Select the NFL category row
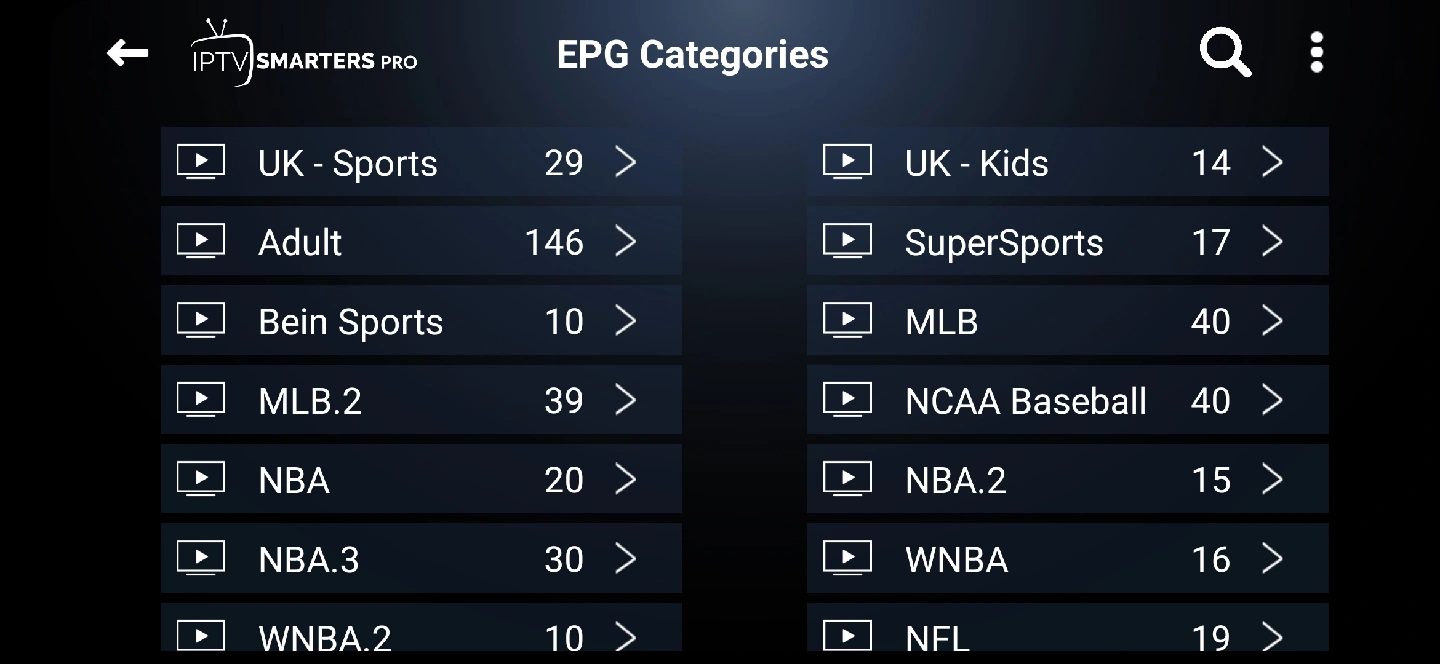This screenshot has height=664, width=1440. pyautogui.click(x=1066, y=635)
